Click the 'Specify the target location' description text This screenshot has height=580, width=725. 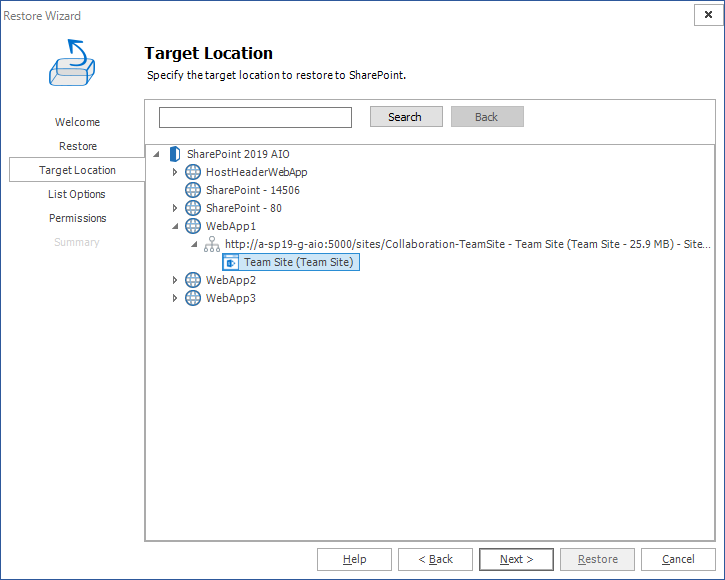tap(276, 75)
